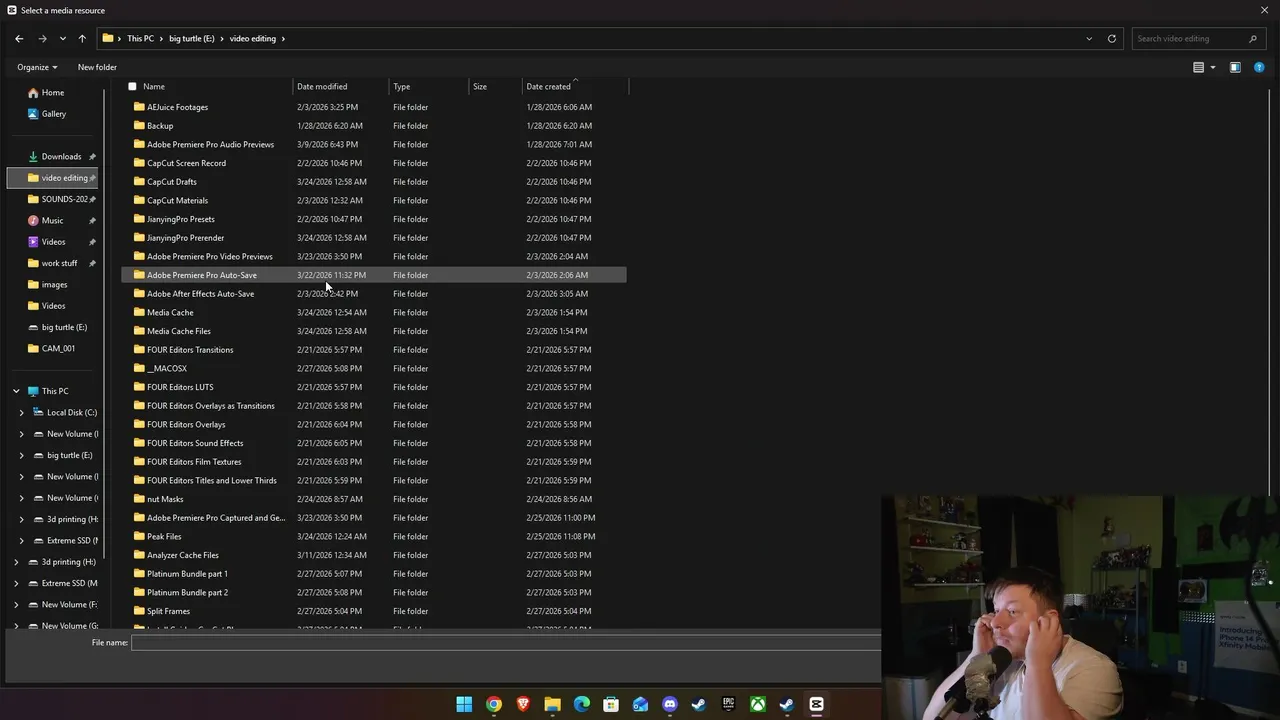Click the New folder button
The height and width of the screenshot is (720, 1280).
coord(97,67)
